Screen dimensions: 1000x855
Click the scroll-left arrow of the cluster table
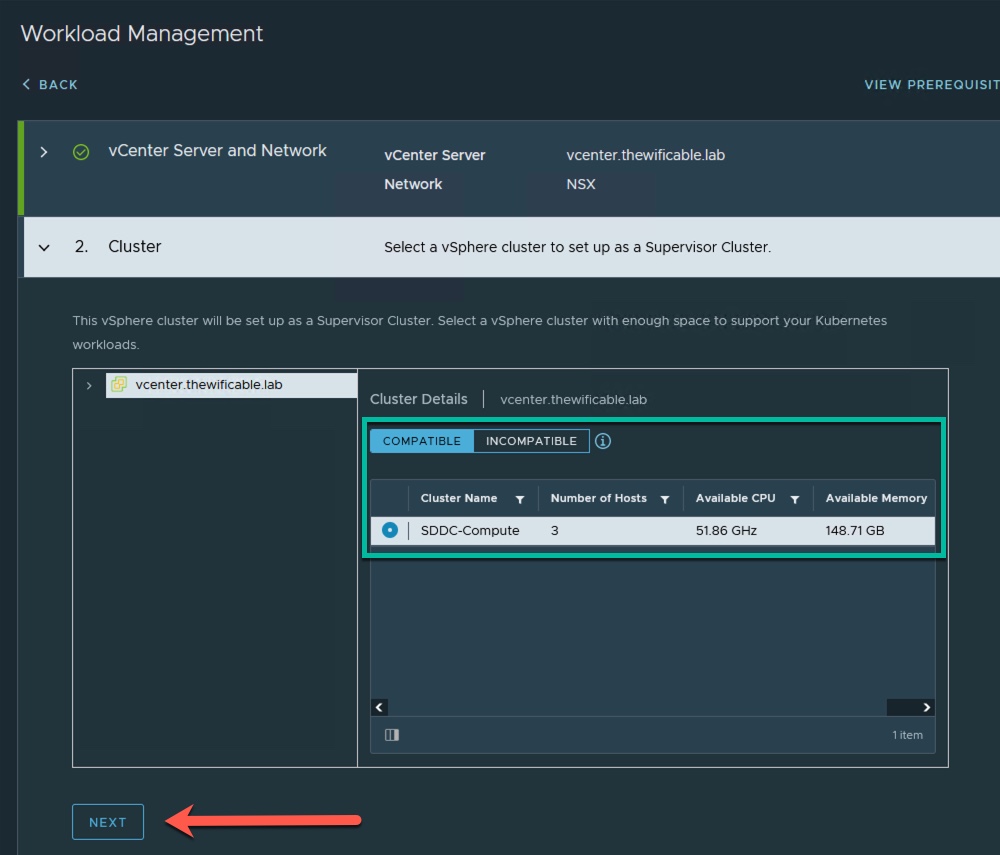coord(380,707)
